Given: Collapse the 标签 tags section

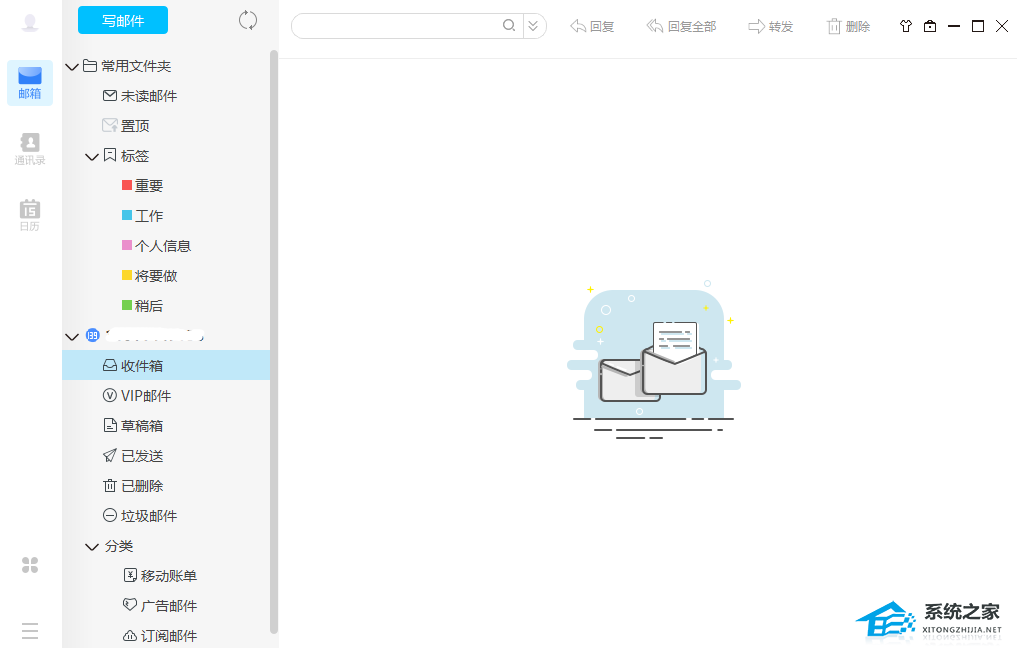Looking at the screenshot, I should (x=92, y=157).
